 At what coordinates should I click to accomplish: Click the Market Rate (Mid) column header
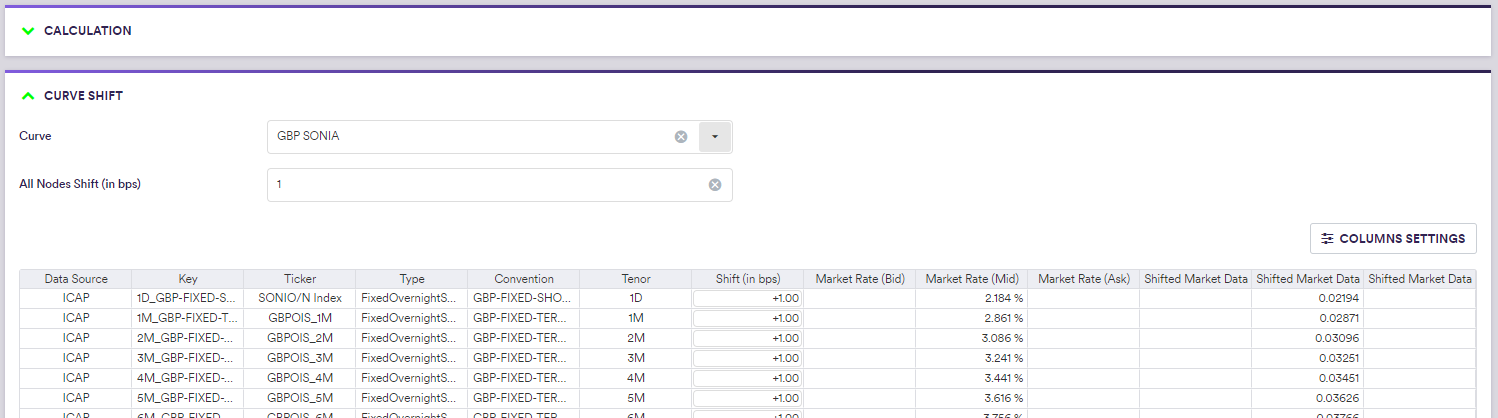(x=971, y=279)
